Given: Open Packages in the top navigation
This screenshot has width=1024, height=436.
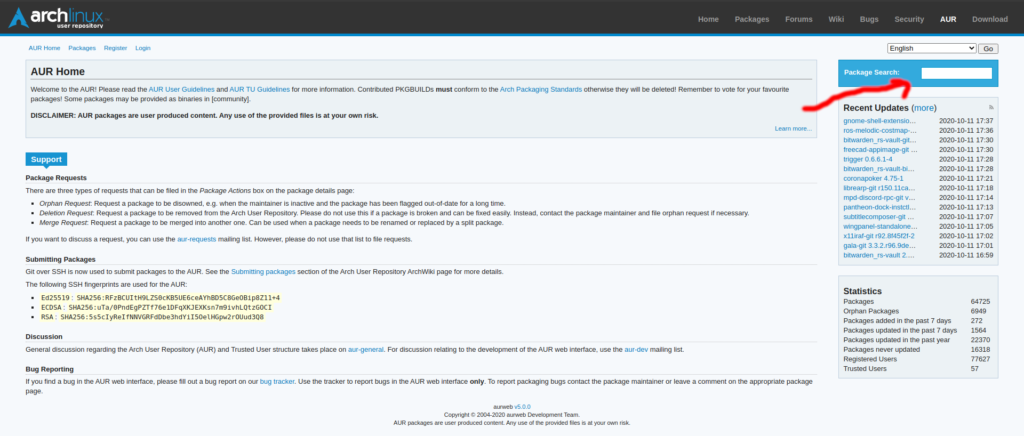Looking at the screenshot, I should pos(752,19).
